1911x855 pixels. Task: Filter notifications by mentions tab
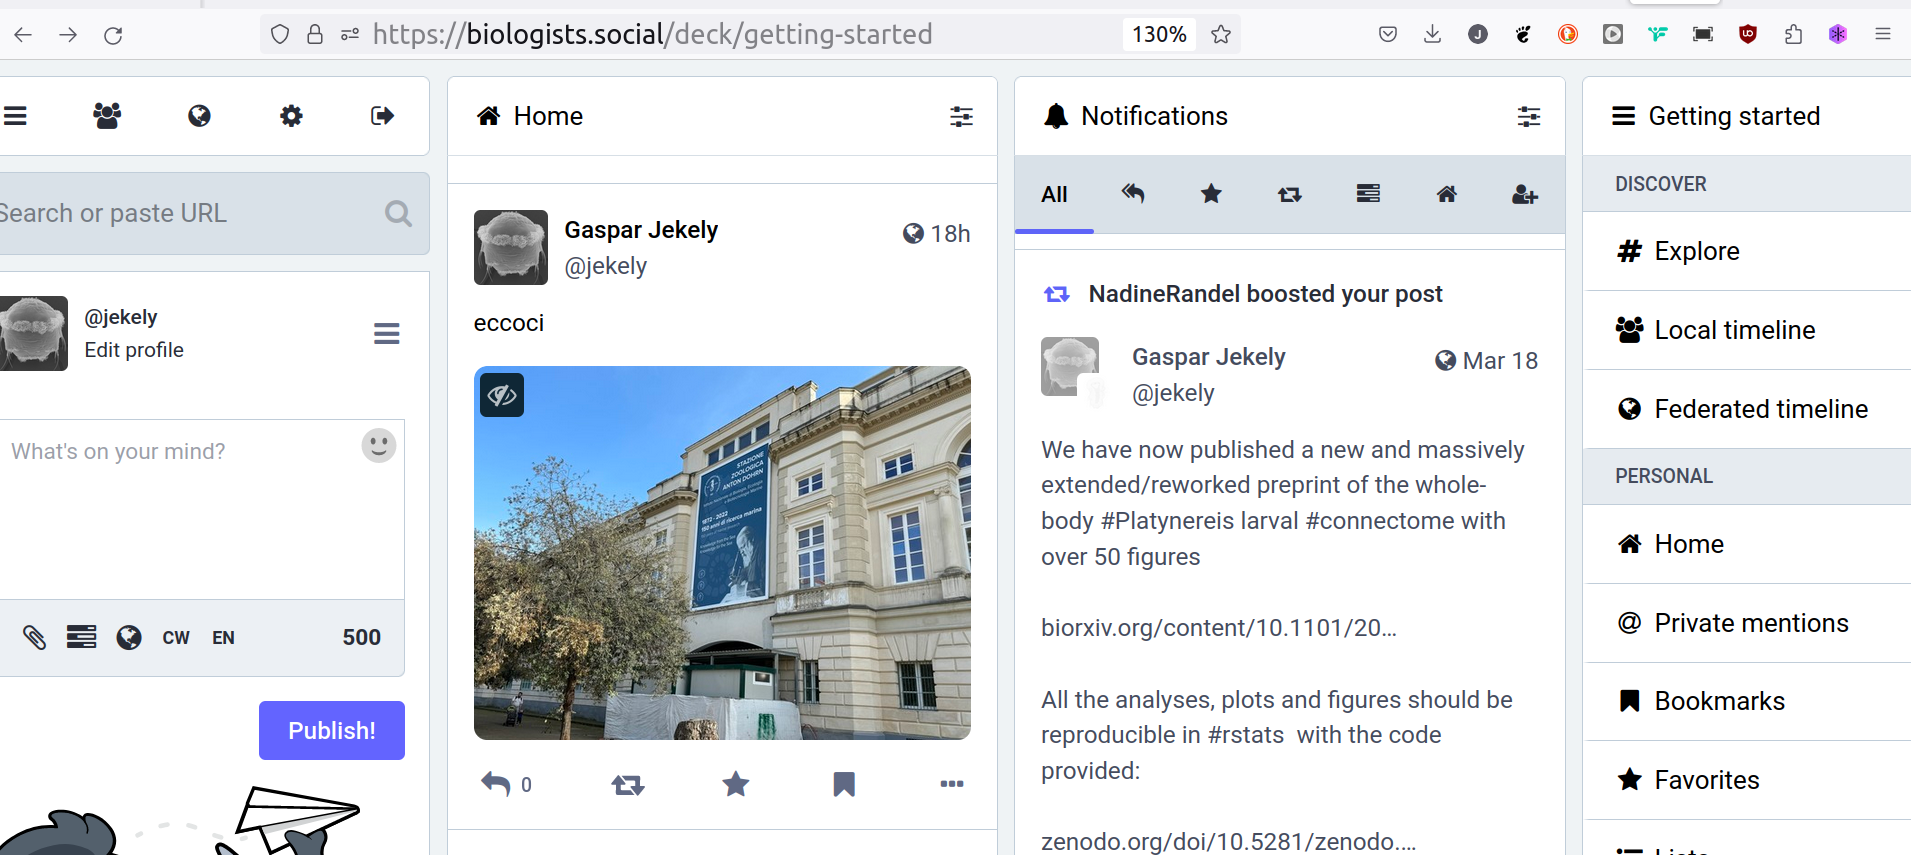pos(1133,194)
